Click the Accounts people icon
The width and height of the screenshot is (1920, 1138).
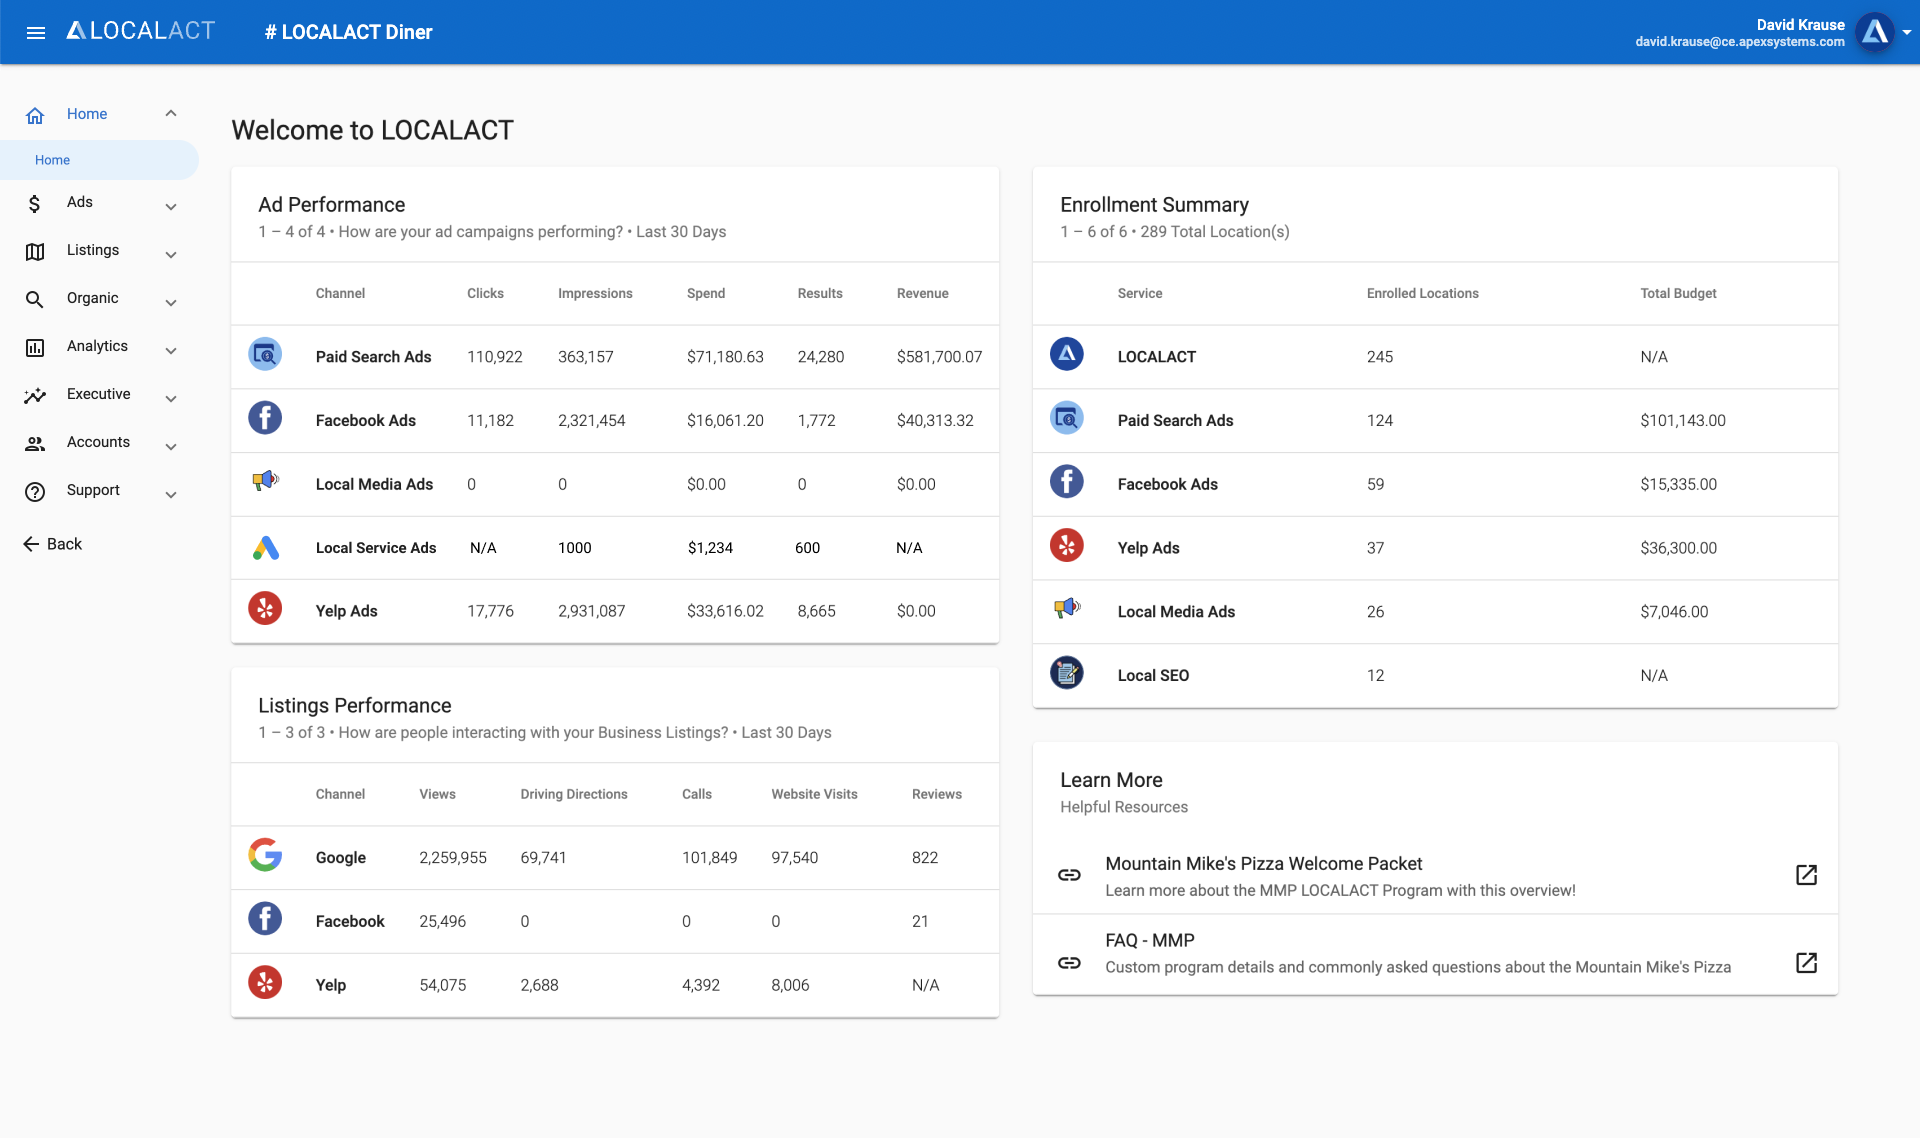(x=35, y=443)
